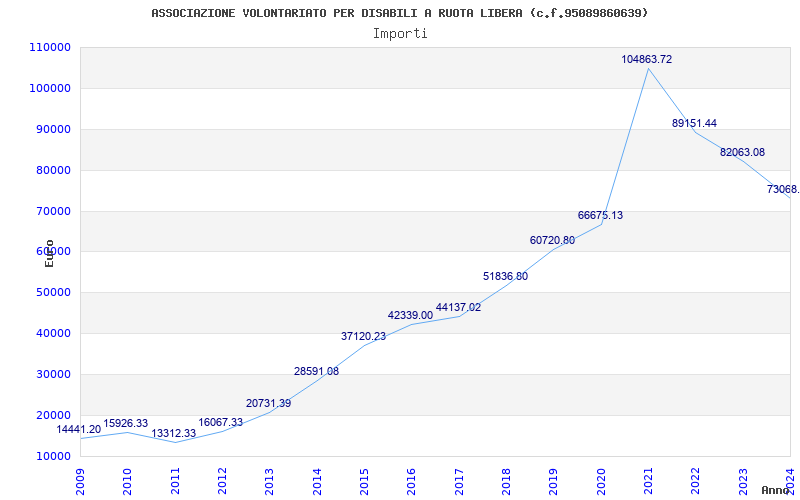Image resolution: width=800 pixels, height=500 pixels.
Task: Click the 2010 x-axis year label
Action: [128, 482]
